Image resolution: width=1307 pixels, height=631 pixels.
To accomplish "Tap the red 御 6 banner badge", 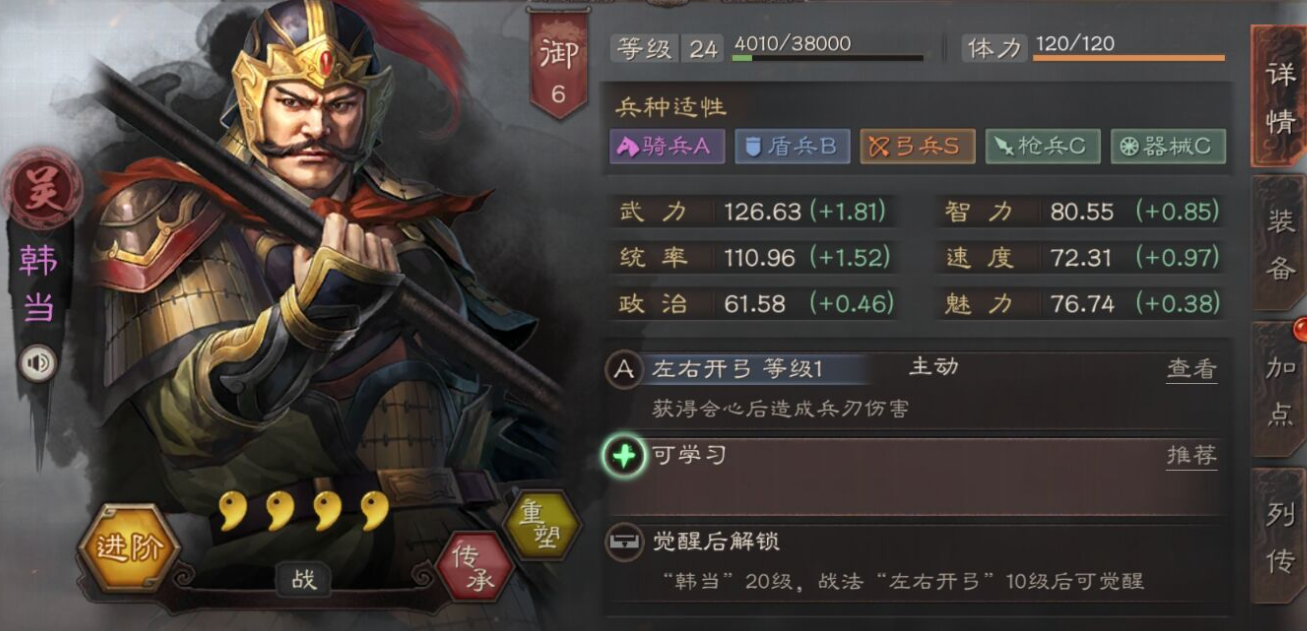I will click(x=558, y=66).
